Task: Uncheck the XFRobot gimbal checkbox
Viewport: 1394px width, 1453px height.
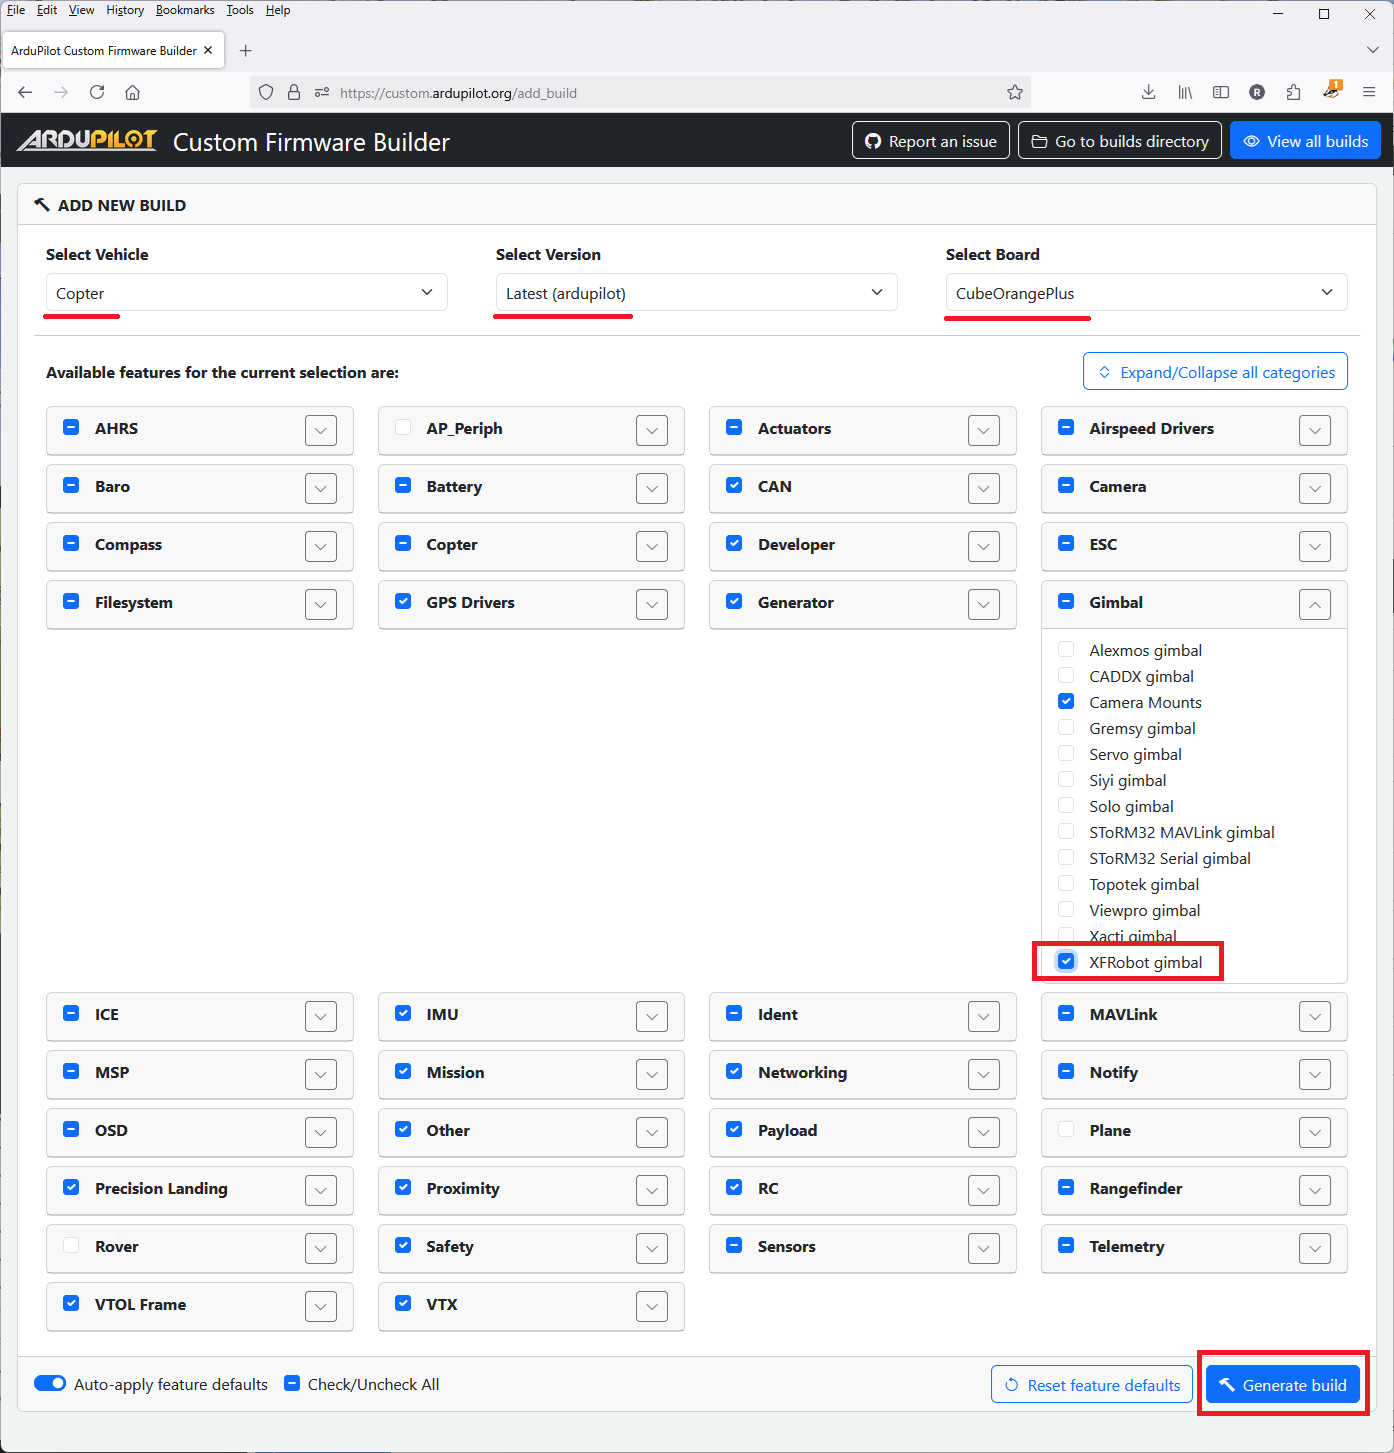Action: (x=1066, y=961)
